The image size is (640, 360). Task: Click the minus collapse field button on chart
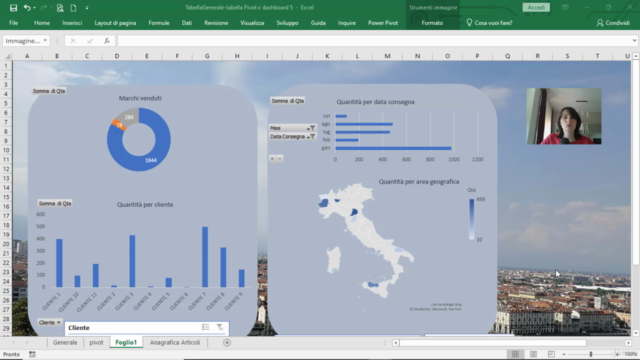280,158
